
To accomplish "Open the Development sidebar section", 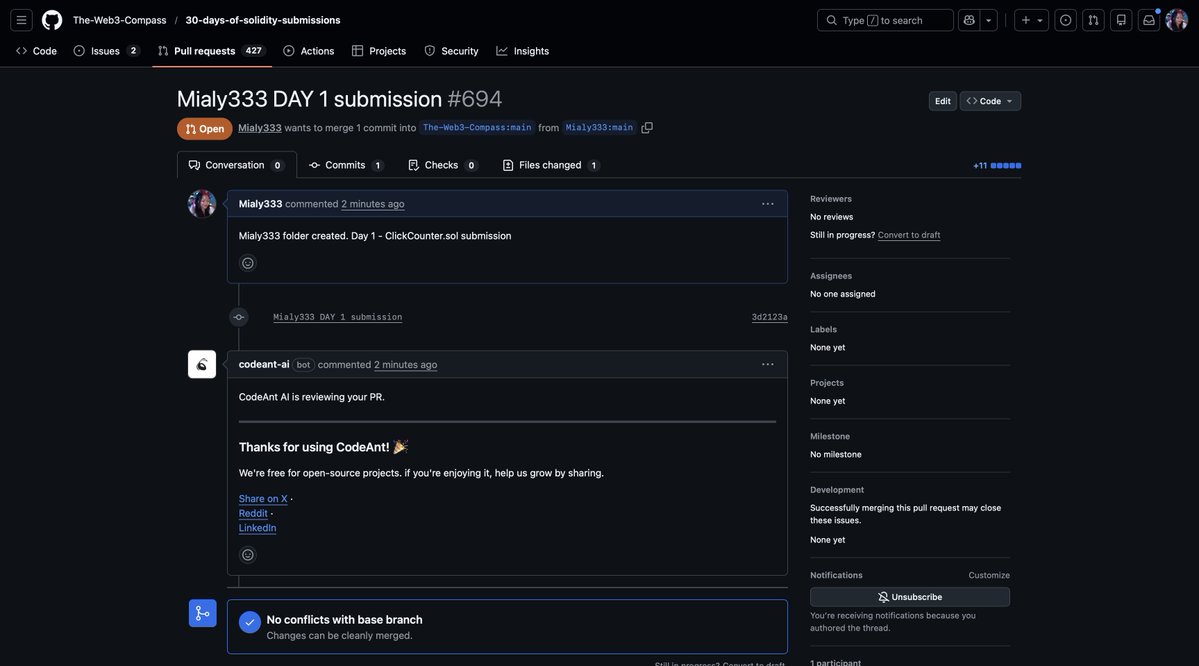I will (837, 490).
